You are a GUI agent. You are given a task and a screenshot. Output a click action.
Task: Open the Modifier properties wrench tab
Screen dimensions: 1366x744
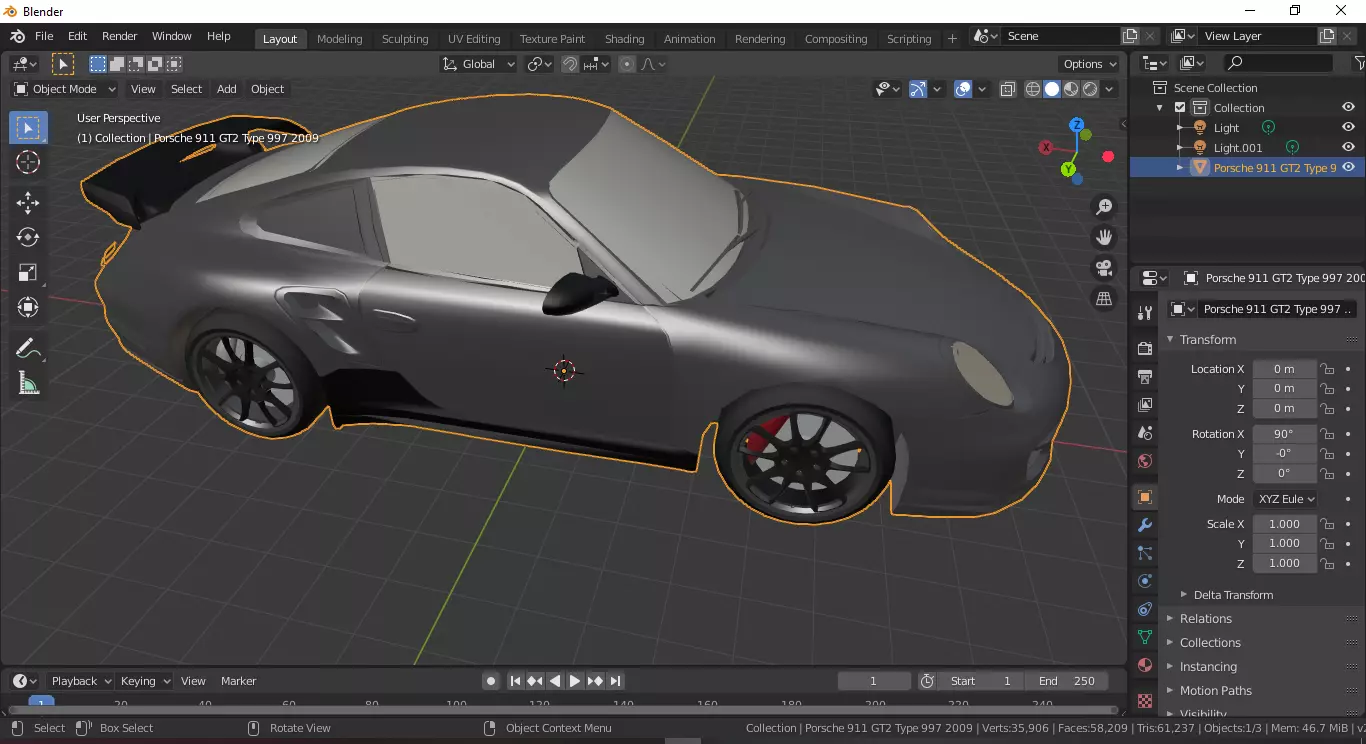[x=1145, y=525]
